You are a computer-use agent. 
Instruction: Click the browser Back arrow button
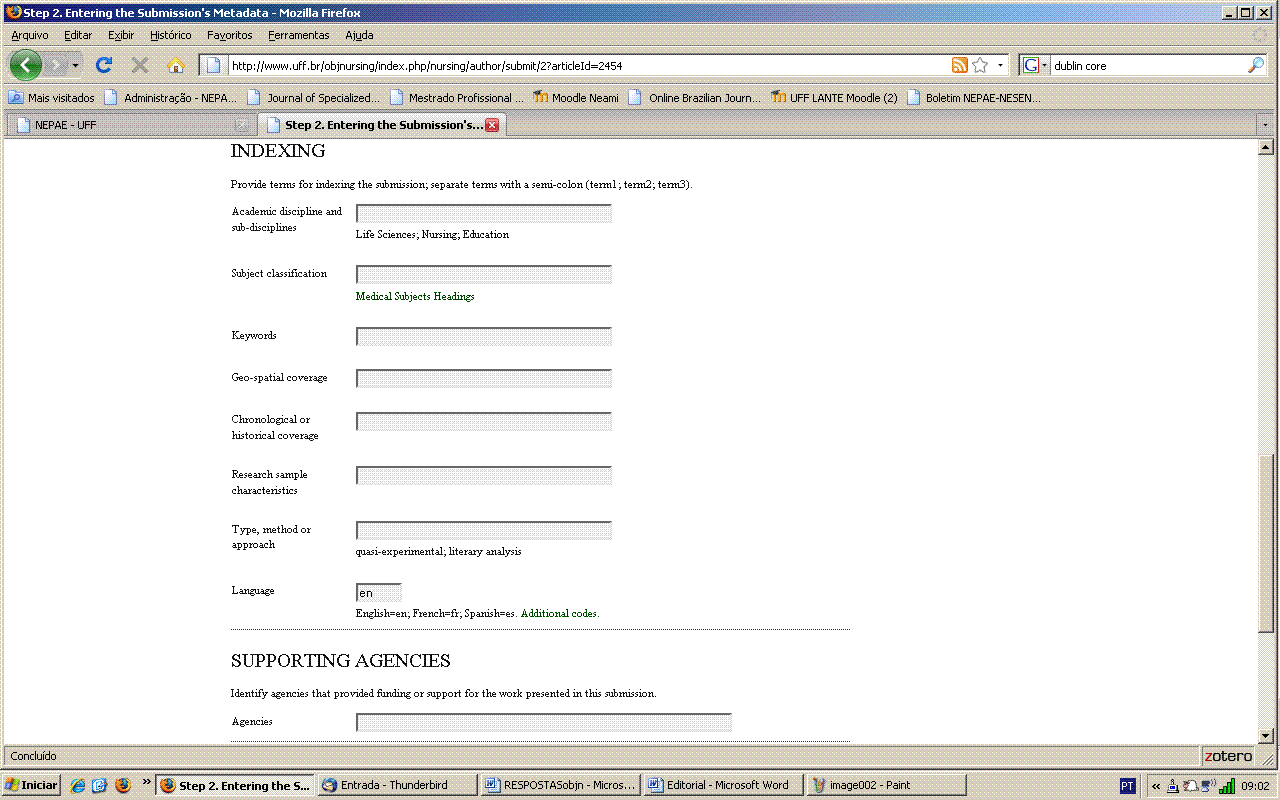point(25,65)
